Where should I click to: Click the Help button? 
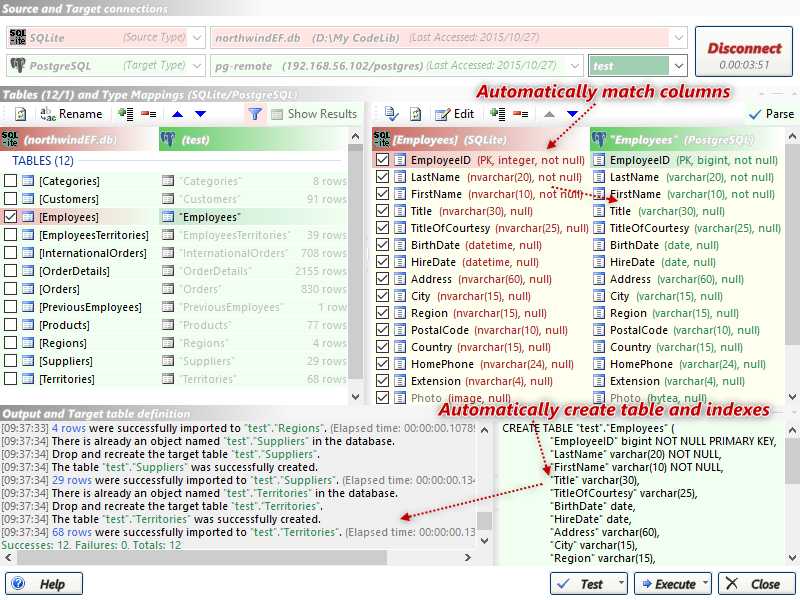point(44,583)
